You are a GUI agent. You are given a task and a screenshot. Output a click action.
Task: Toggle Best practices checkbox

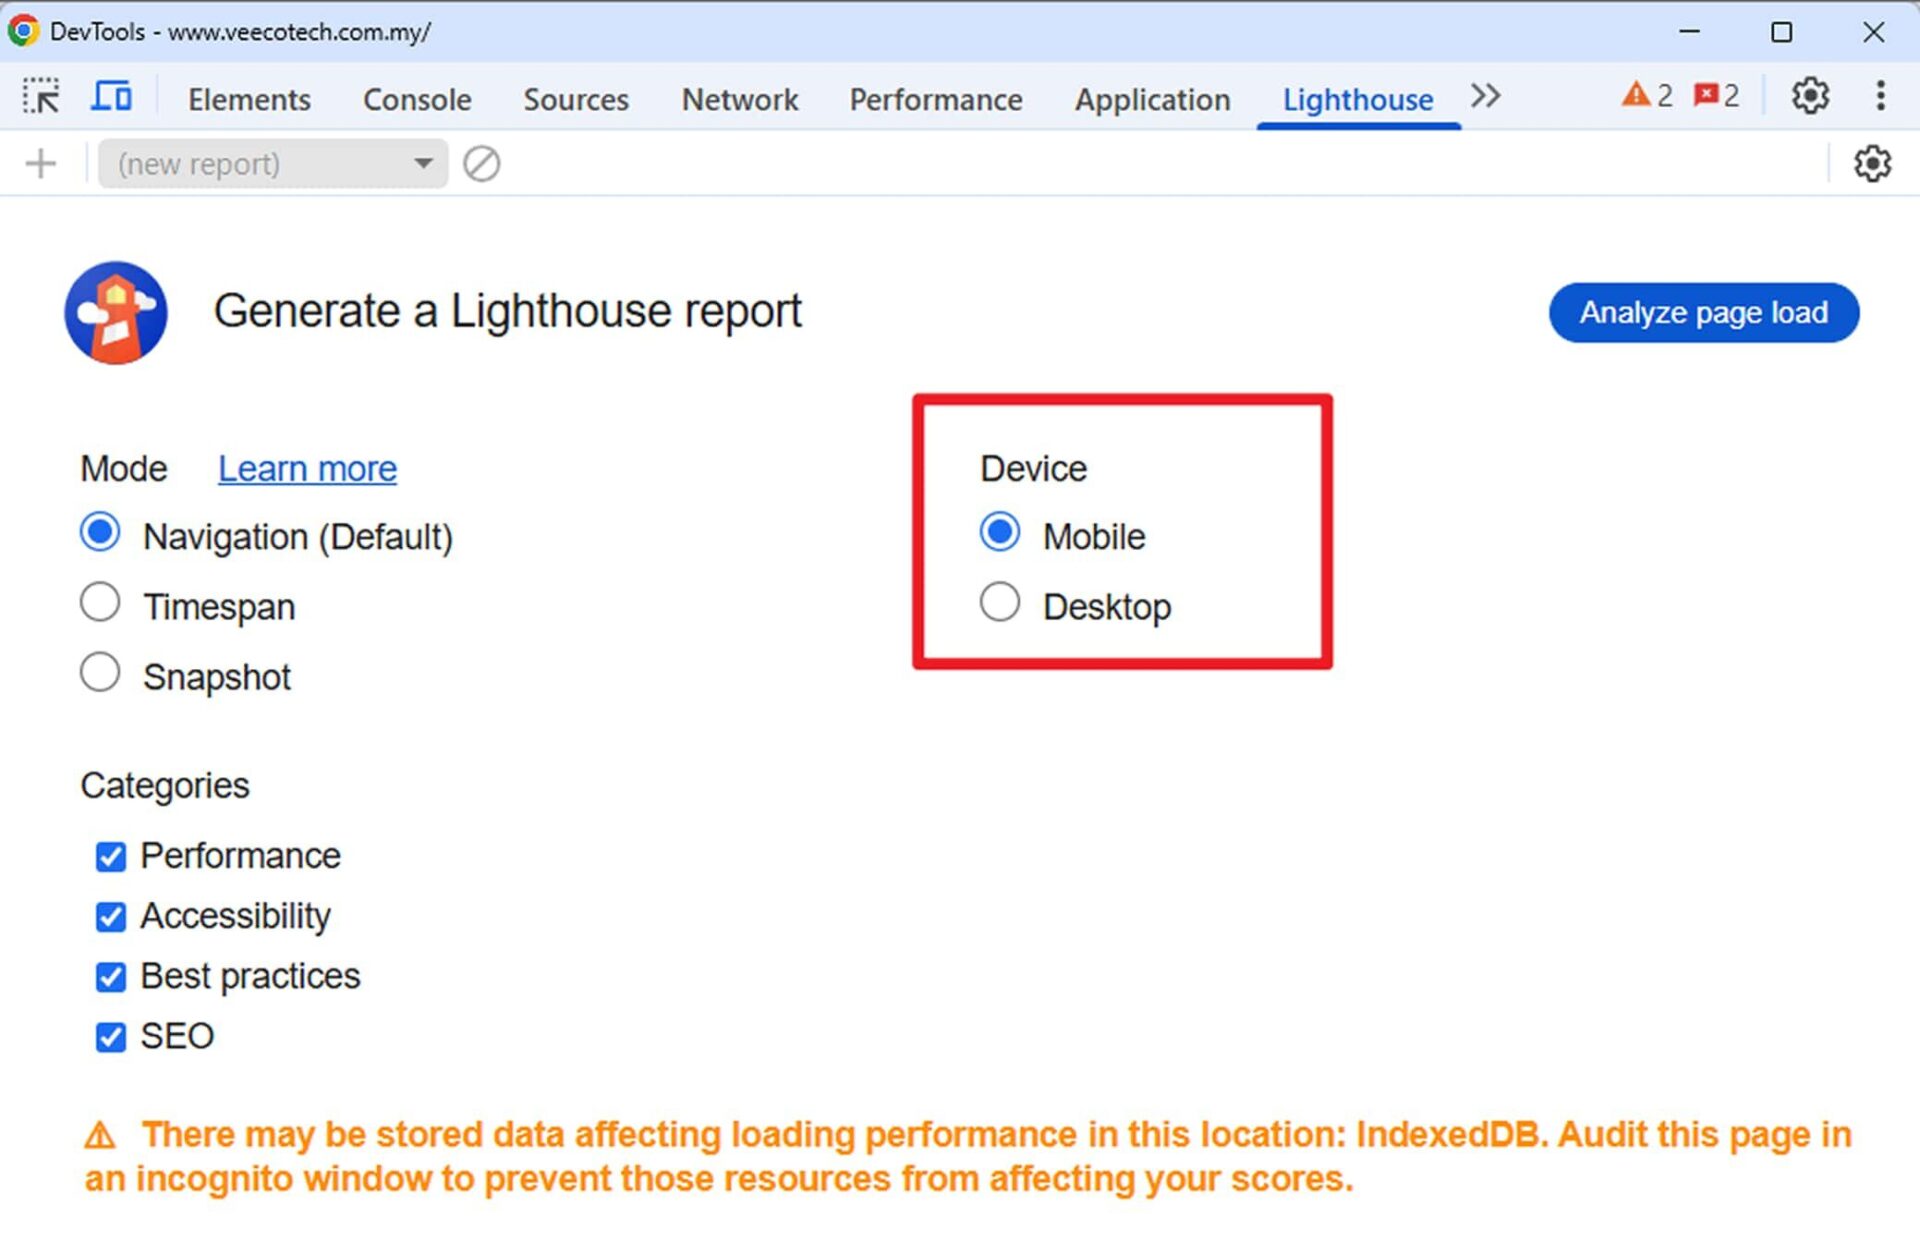point(111,977)
